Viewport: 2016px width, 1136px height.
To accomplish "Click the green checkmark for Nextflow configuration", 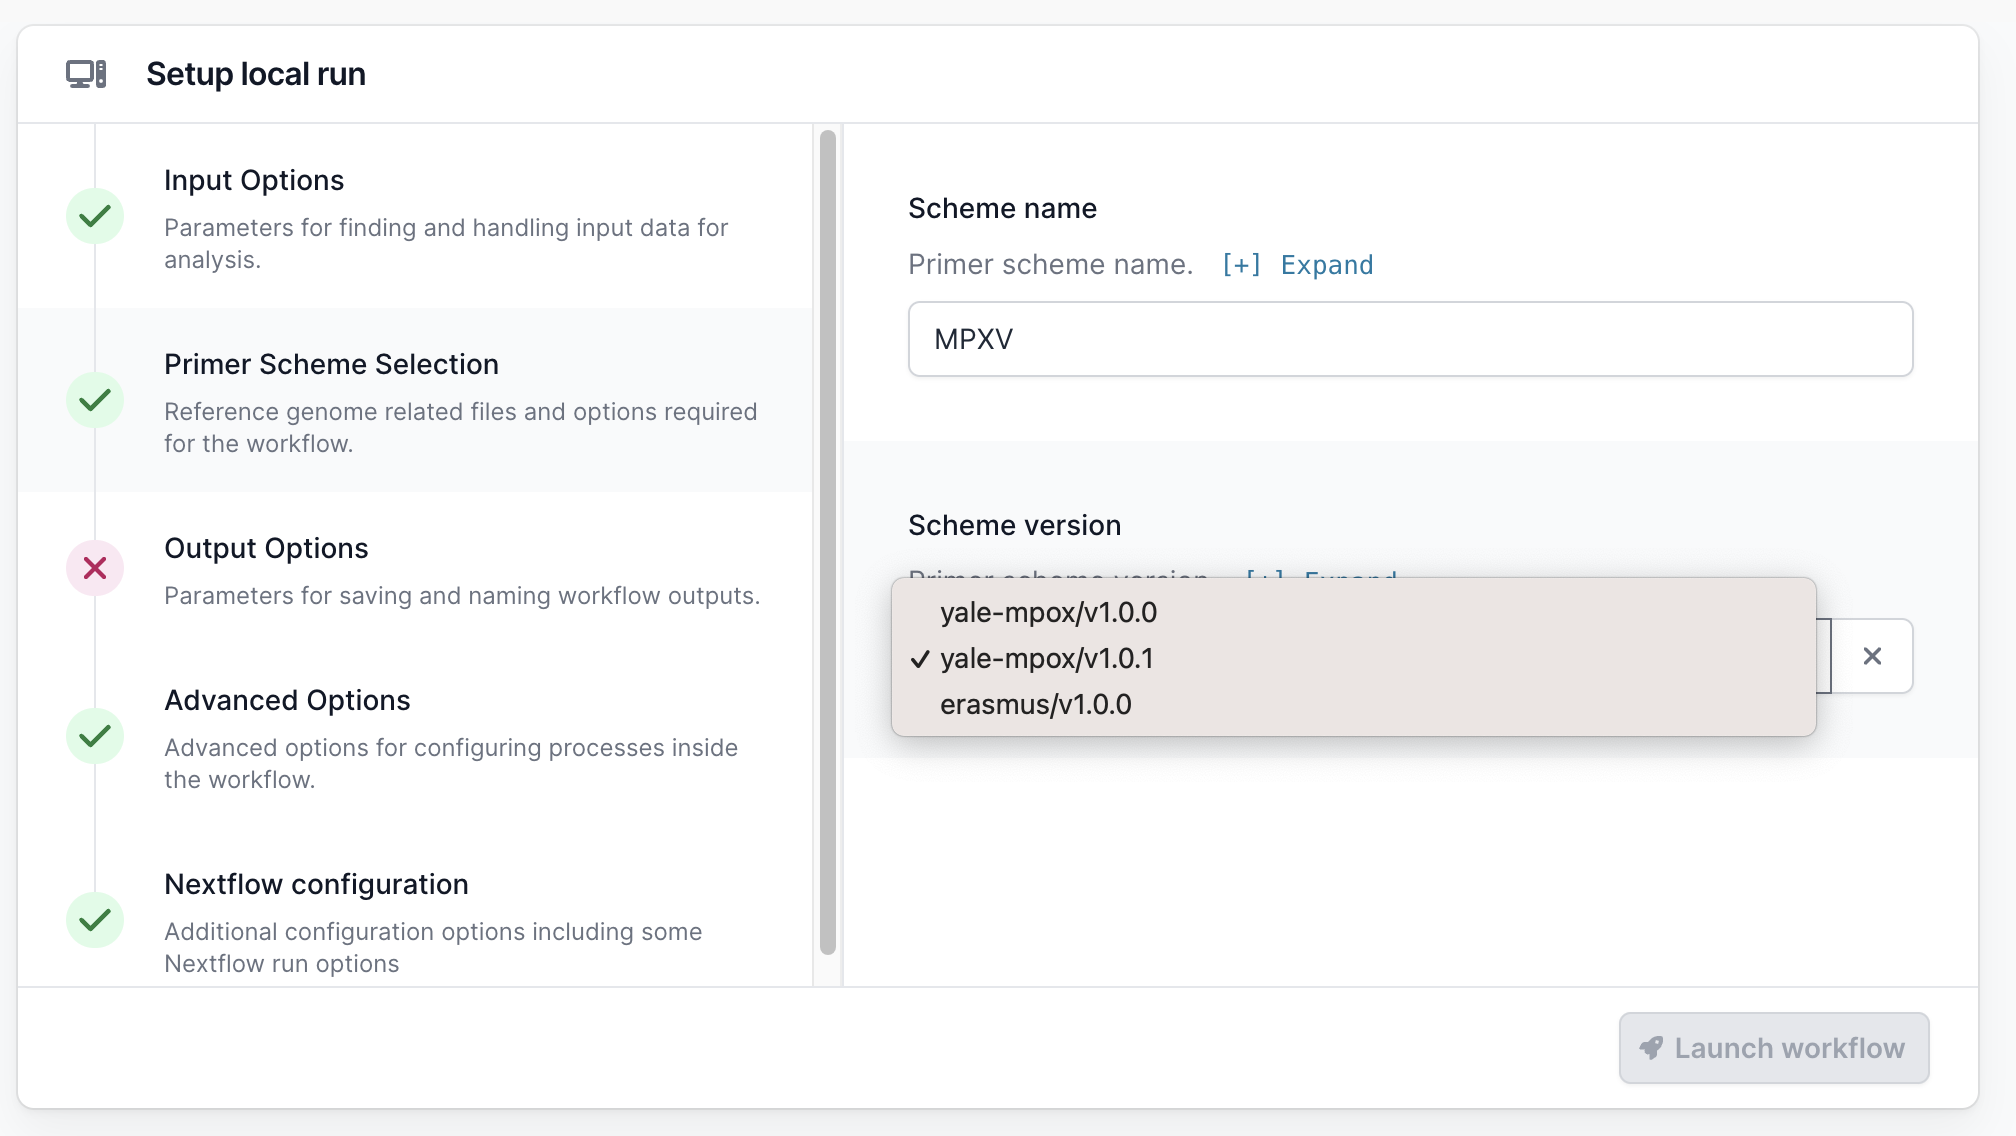I will (x=95, y=920).
